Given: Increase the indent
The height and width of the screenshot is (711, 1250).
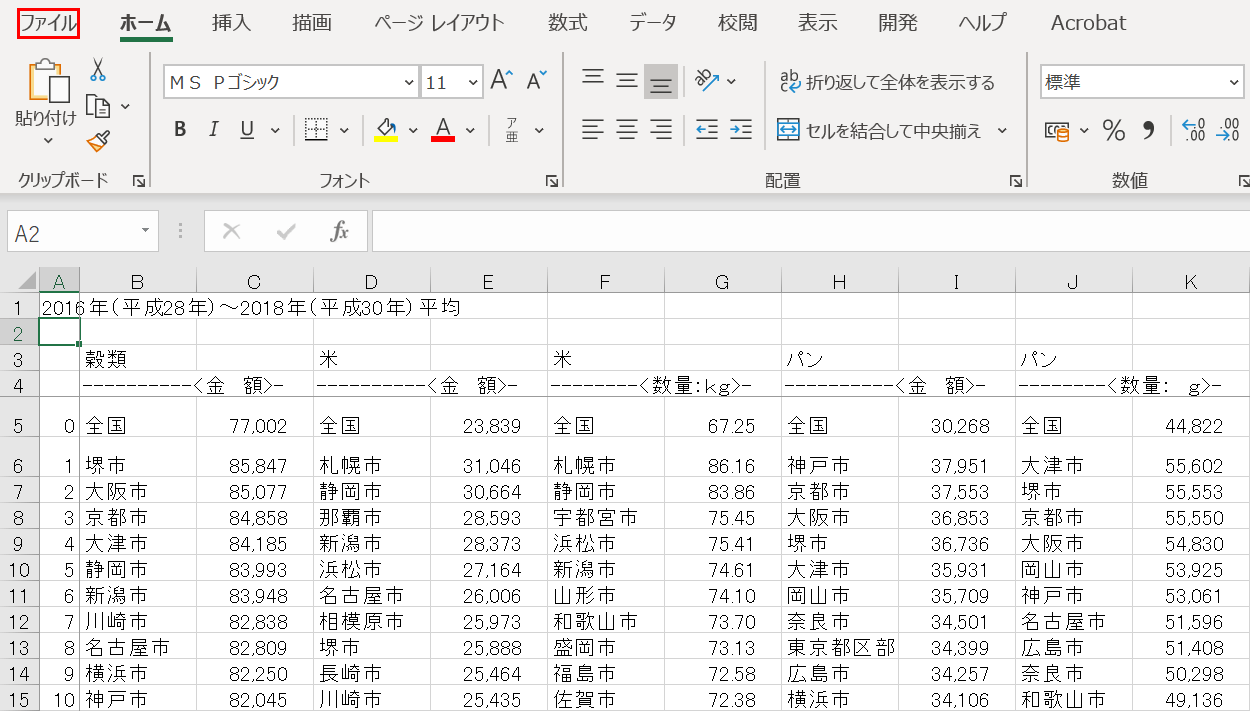Looking at the screenshot, I should point(741,130).
